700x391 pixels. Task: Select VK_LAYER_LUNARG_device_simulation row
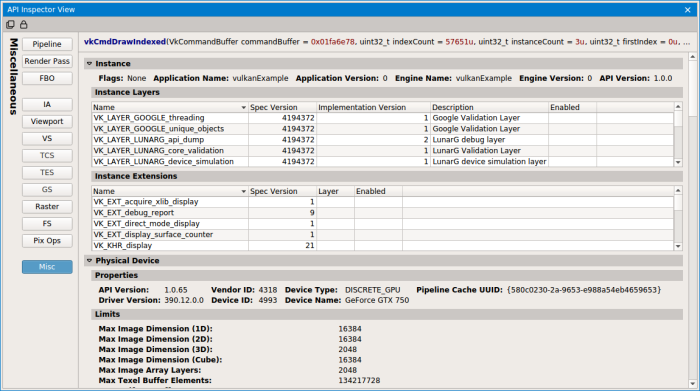pyautogui.click(x=383, y=162)
